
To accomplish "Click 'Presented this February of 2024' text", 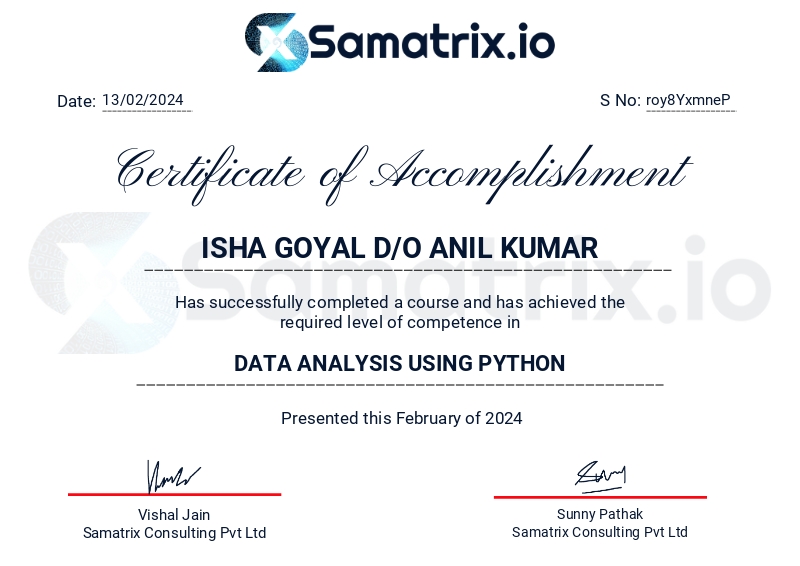I will [402, 419].
